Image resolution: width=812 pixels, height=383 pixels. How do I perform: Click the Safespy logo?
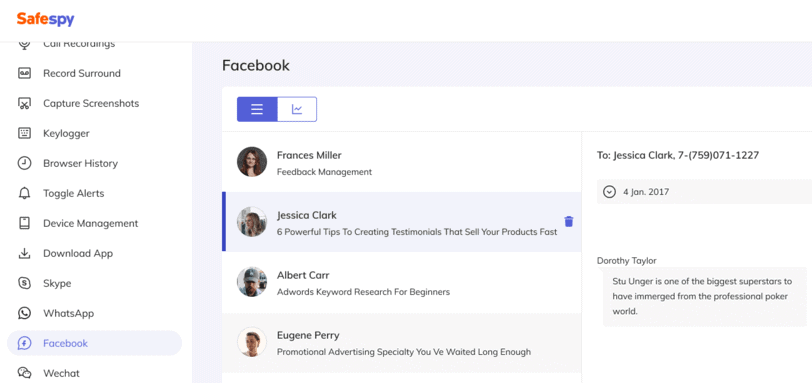[46, 20]
